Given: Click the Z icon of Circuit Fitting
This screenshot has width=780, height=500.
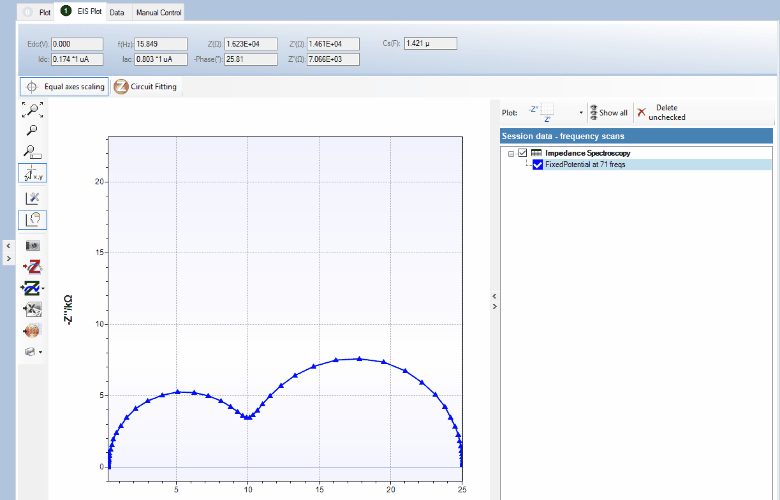Looking at the screenshot, I should point(121,87).
